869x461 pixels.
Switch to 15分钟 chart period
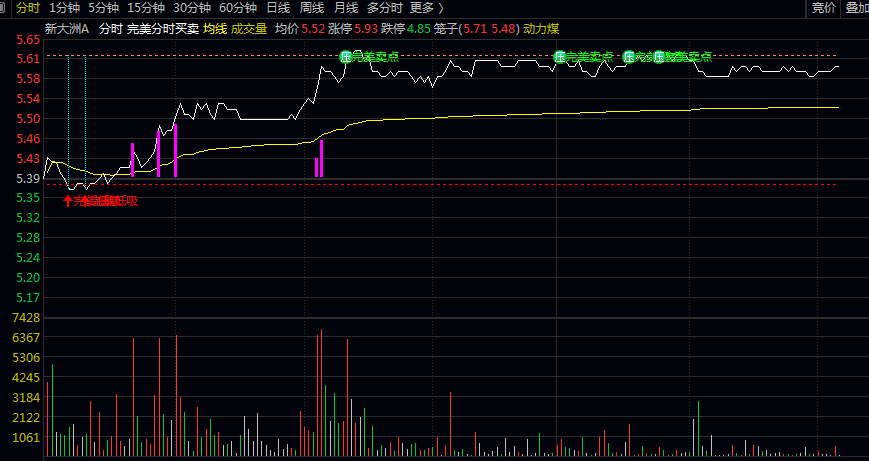(146, 8)
